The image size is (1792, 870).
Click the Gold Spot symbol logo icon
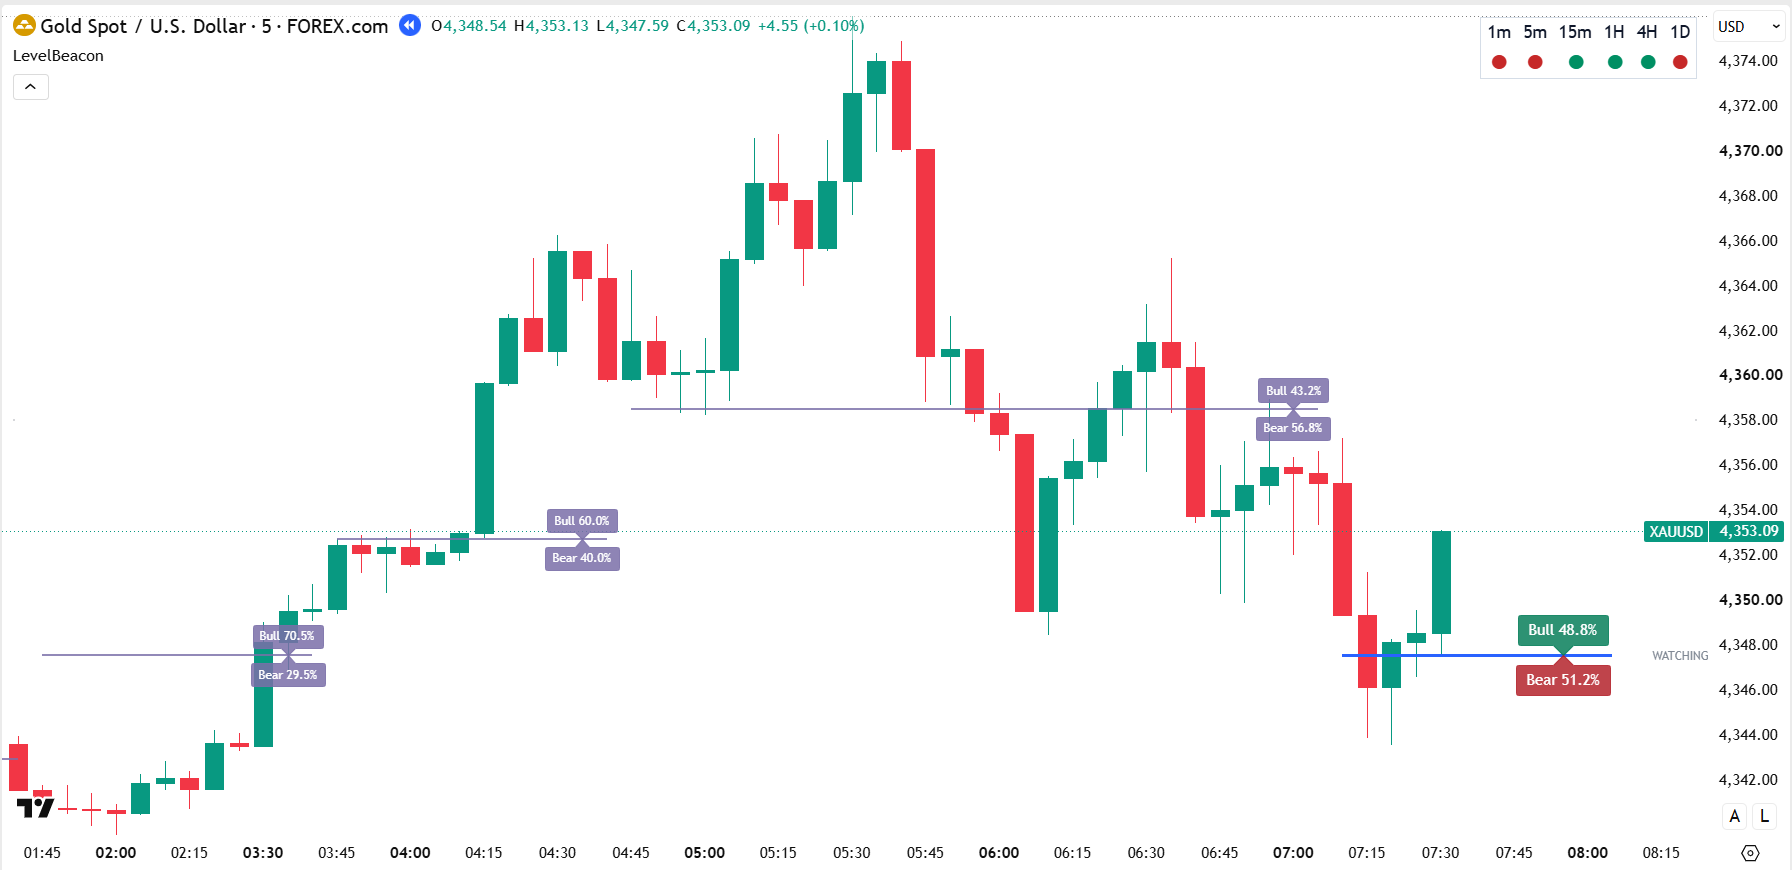coord(24,26)
